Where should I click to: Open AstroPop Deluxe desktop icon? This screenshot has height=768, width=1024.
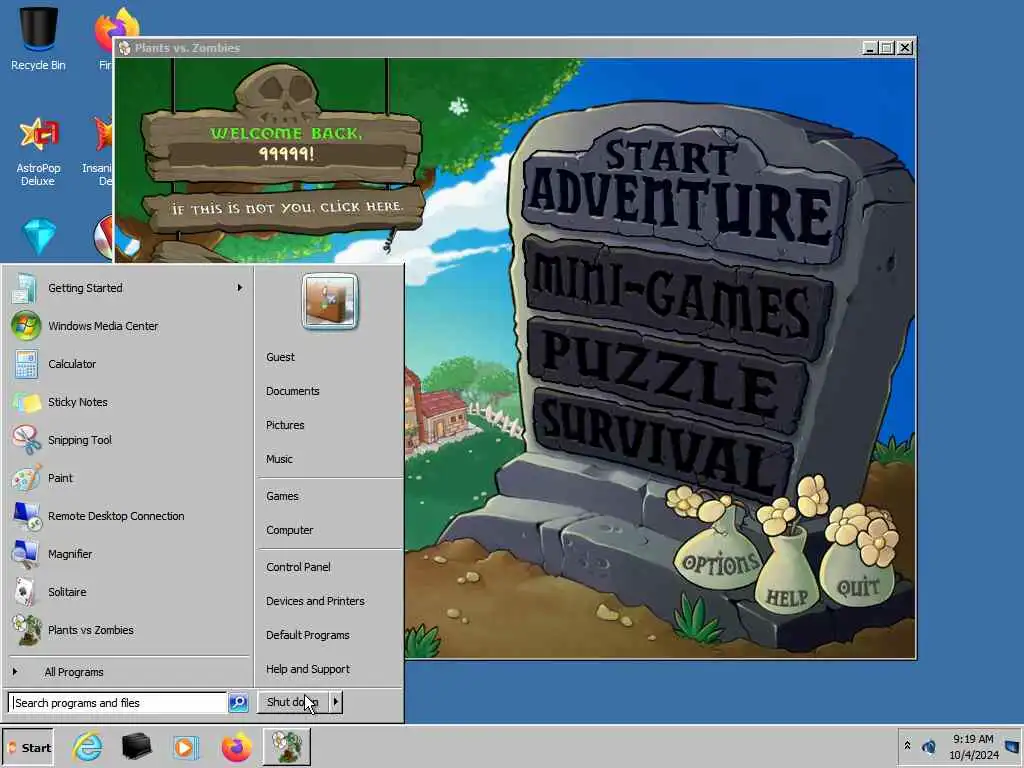(x=38, y=152)
